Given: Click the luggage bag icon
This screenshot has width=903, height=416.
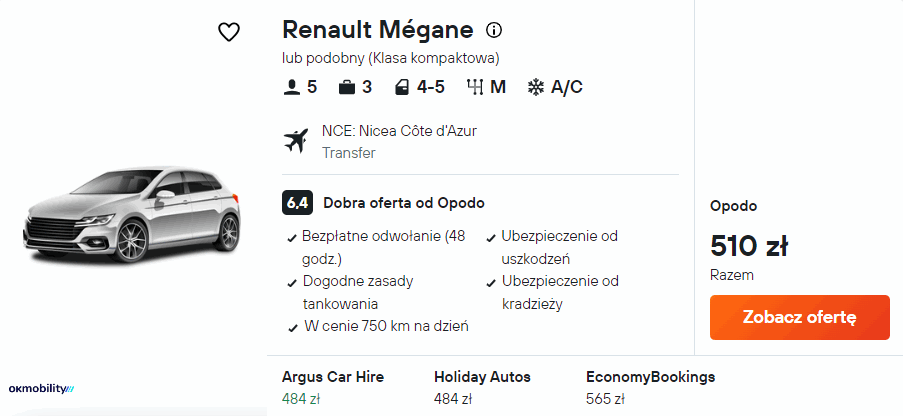Looking at the screenshot, I should coord(347,87).
